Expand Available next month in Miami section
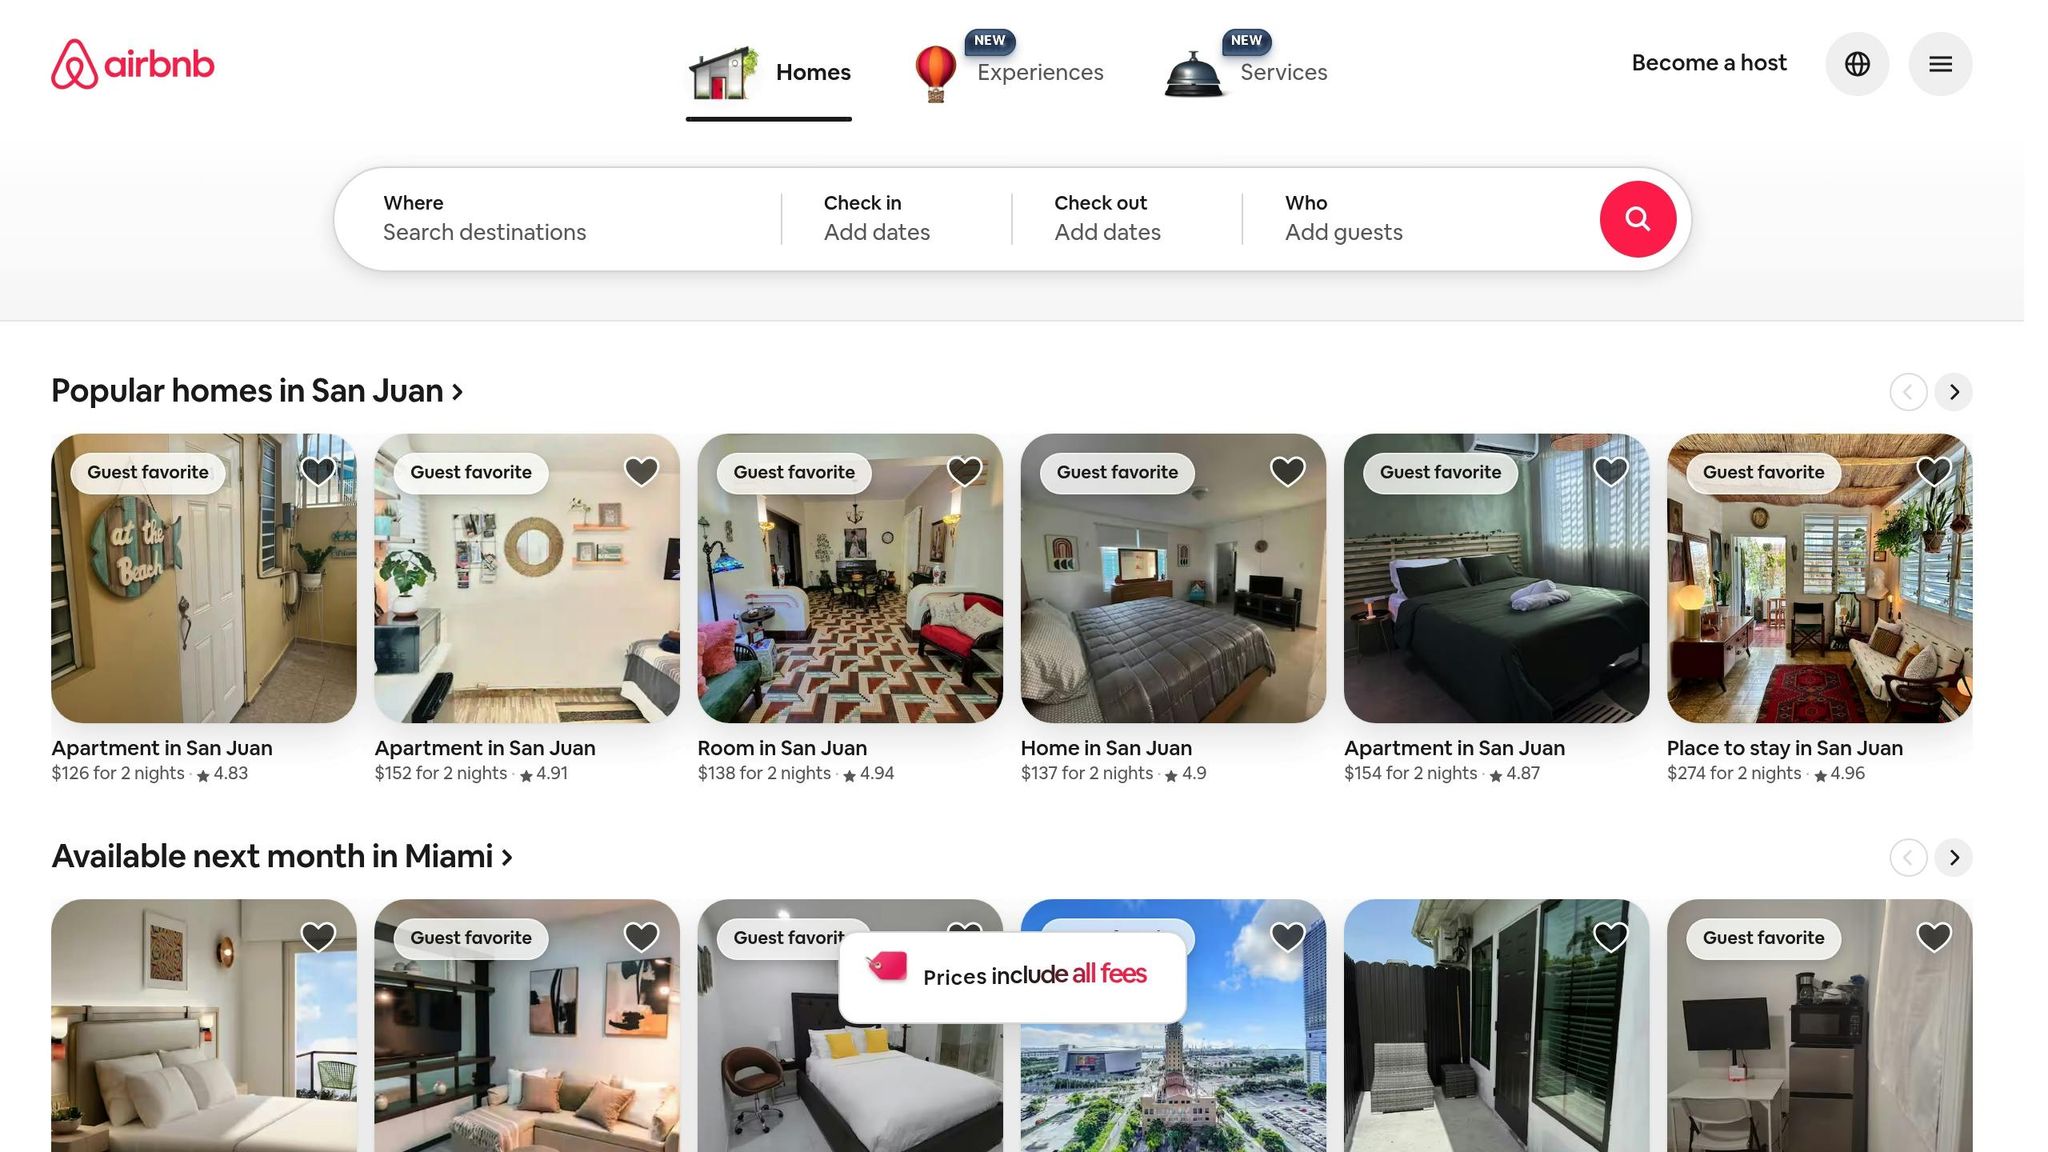This screenshot has width=2048, height=1152. 280,857
